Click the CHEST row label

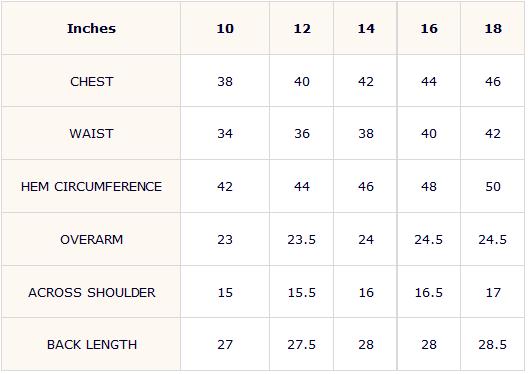pos(92,81)
